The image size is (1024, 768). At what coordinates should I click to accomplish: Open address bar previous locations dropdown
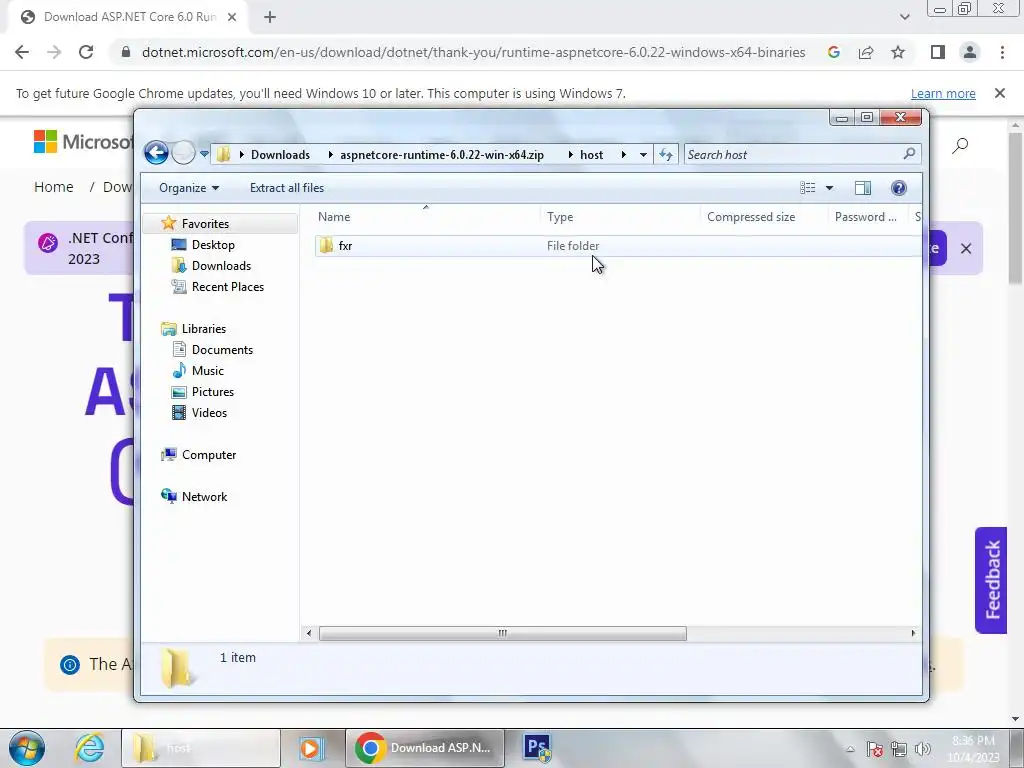643,155
